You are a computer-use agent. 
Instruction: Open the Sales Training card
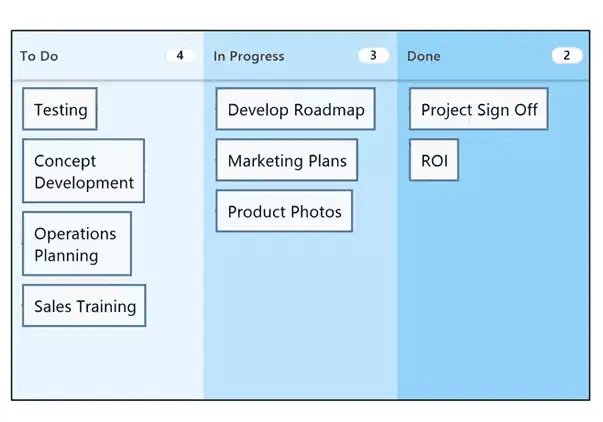pos(84,306)
